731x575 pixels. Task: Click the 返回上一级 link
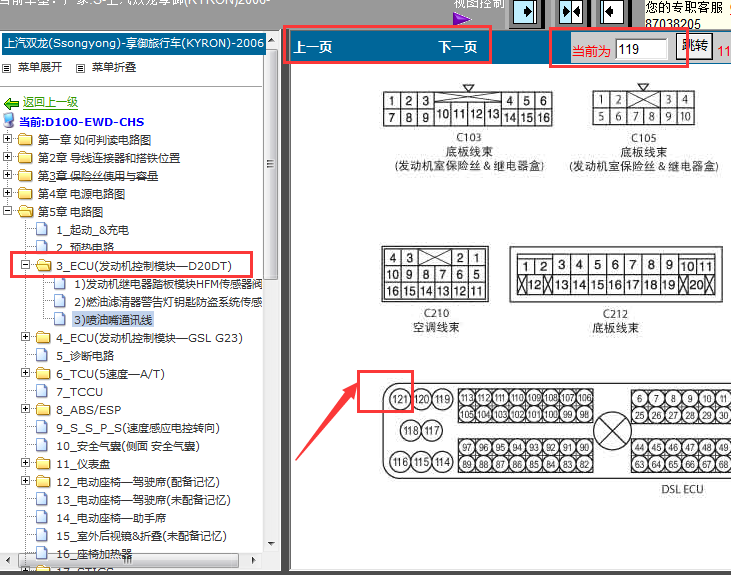pos(50,103)
